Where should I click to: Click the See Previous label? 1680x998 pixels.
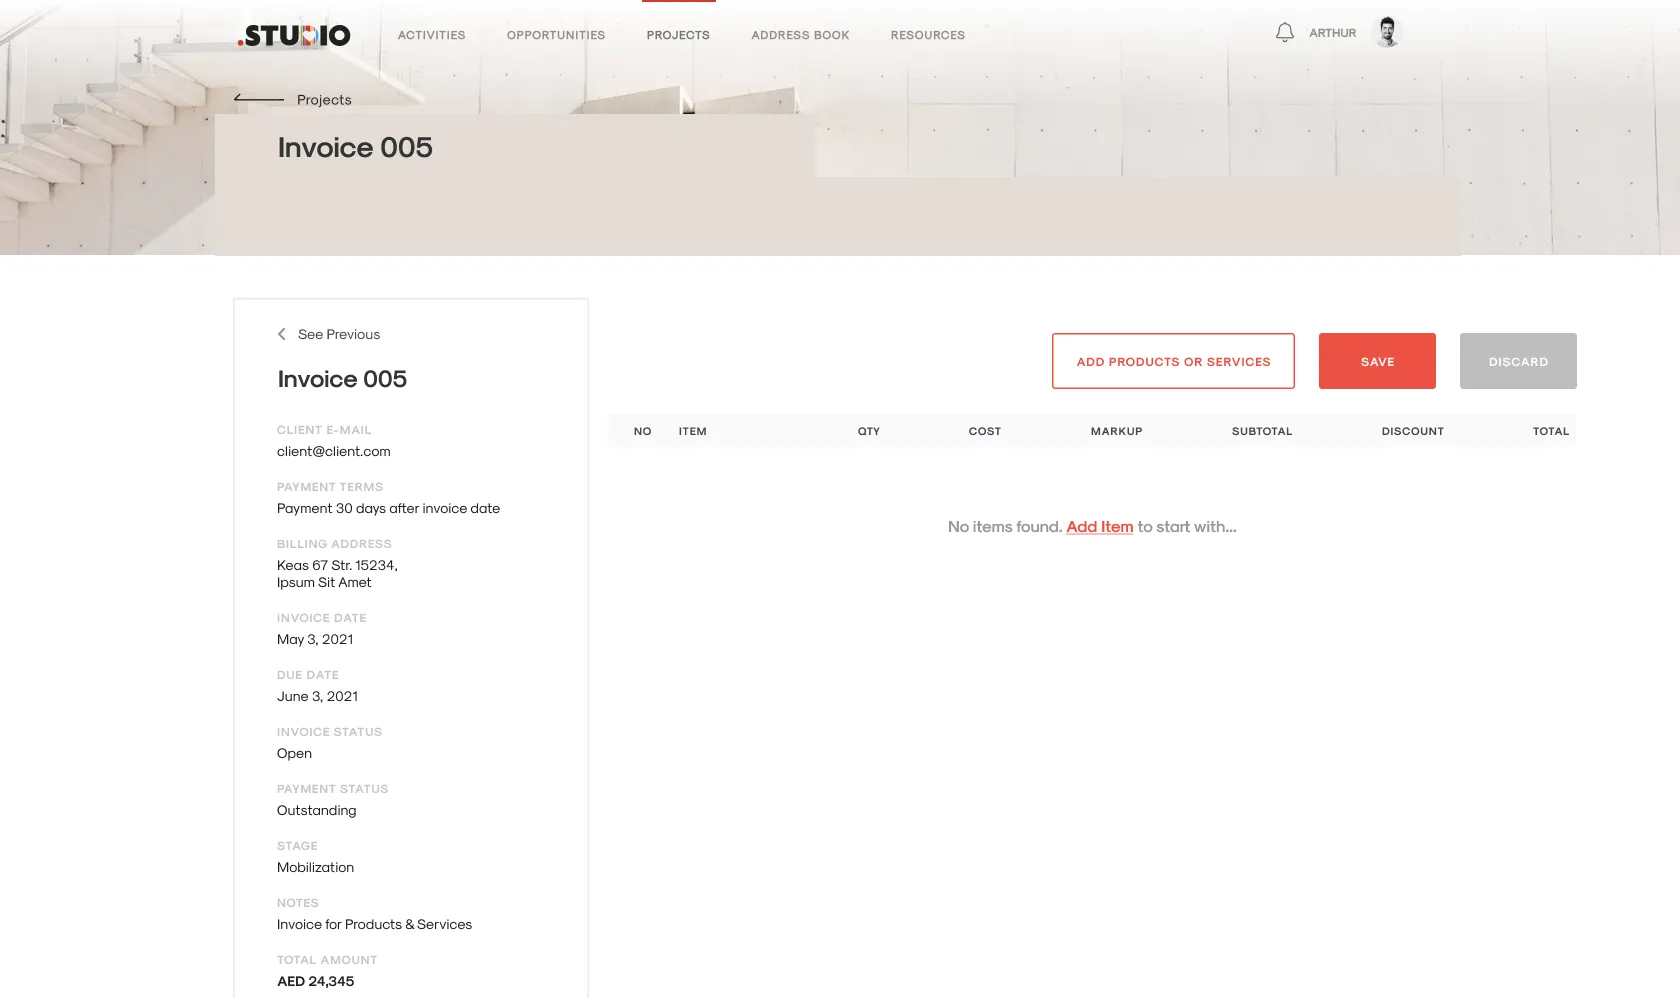click(x=339, y=334)
